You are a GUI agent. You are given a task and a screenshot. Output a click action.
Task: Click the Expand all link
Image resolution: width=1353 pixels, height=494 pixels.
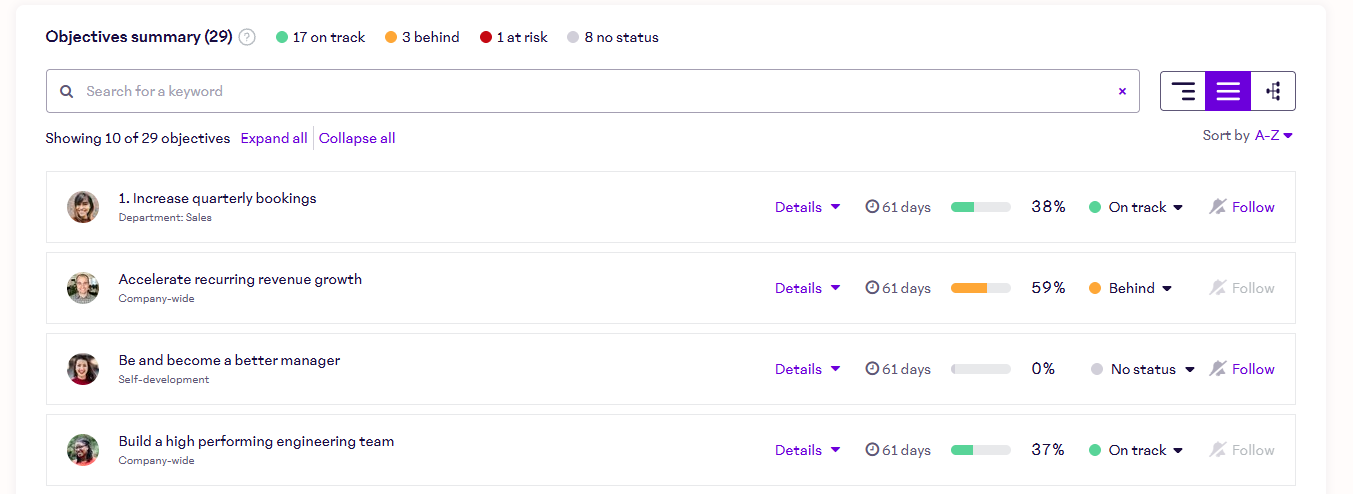274,138
